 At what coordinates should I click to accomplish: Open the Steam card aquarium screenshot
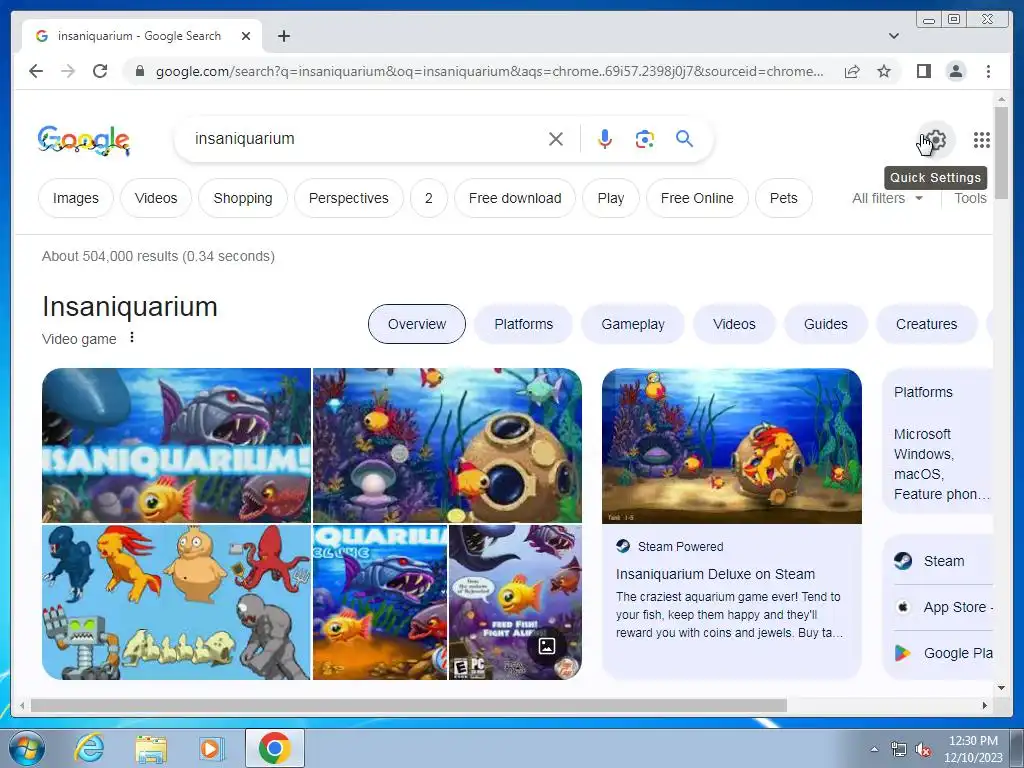(x=731, y=446)
